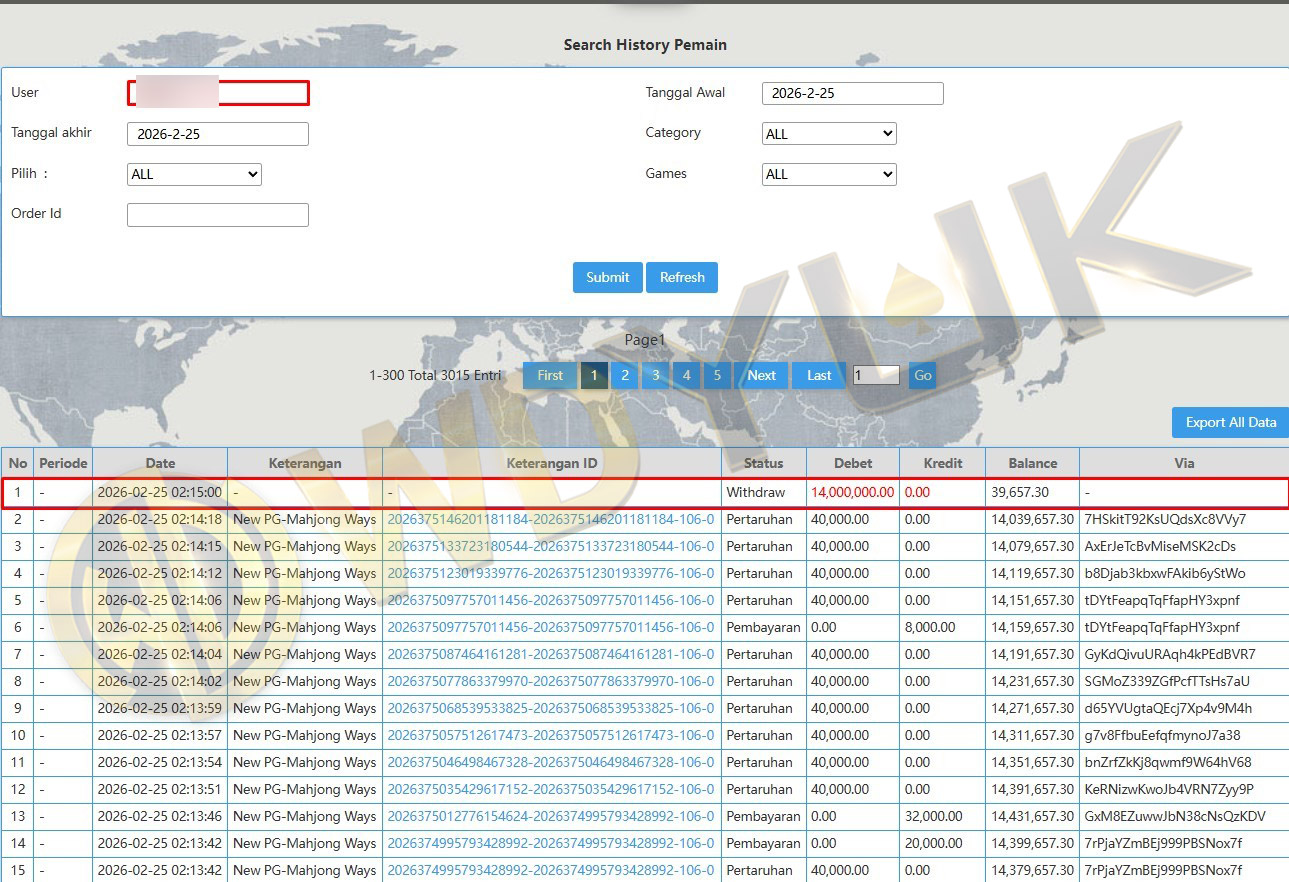Click the Refresh button

click(x=682, y=277)
